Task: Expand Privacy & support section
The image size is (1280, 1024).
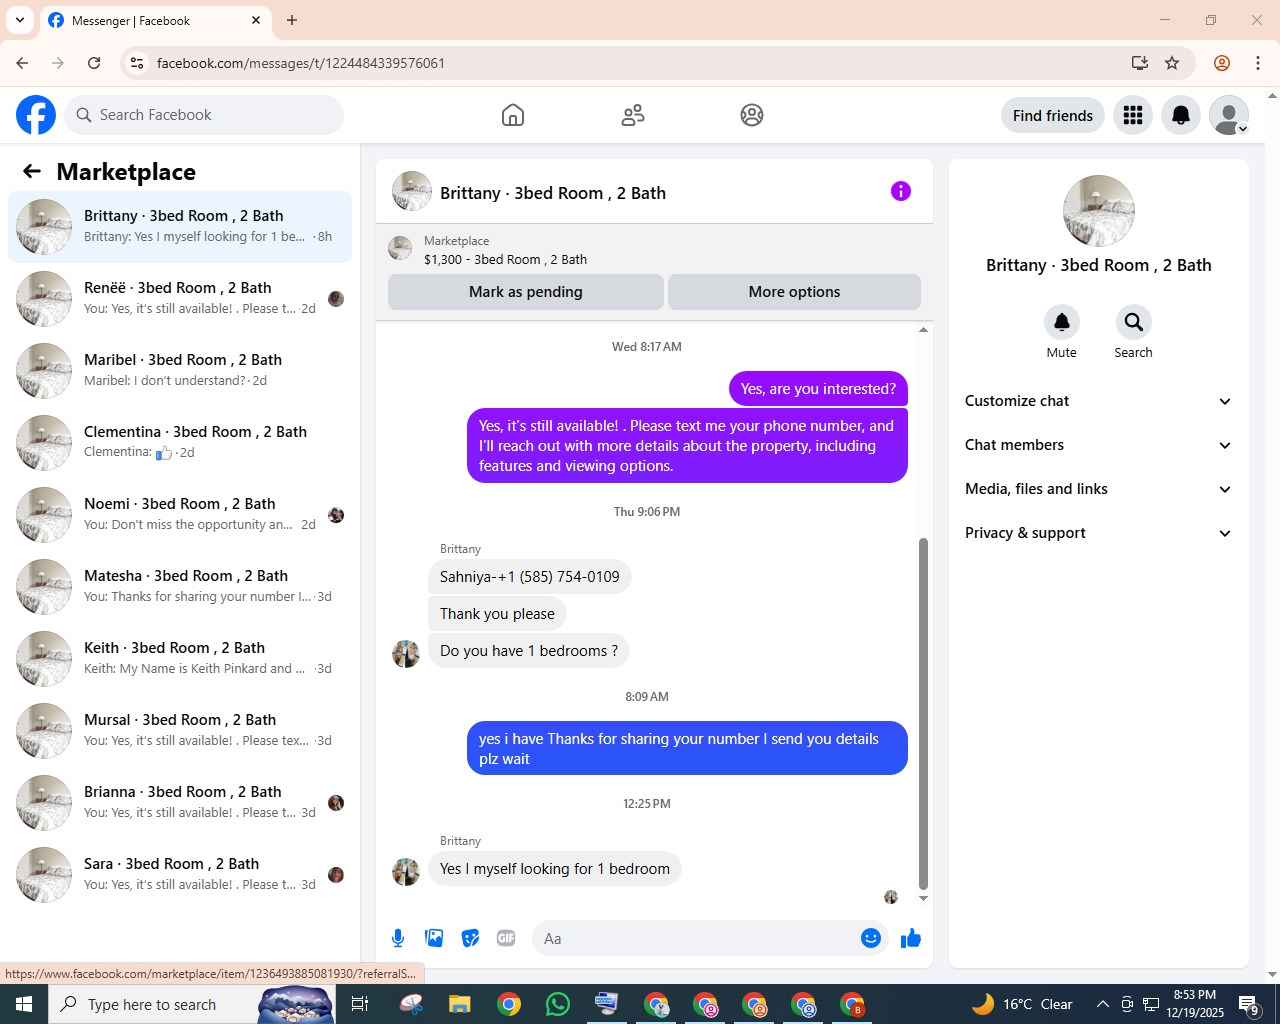Action: click(x=1099, y=533)
